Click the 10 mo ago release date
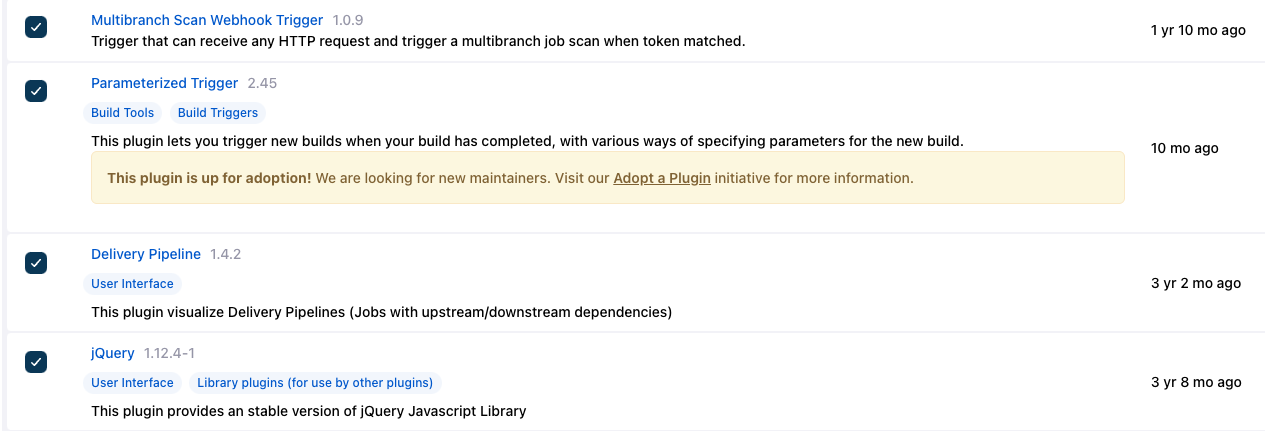 1185,148
